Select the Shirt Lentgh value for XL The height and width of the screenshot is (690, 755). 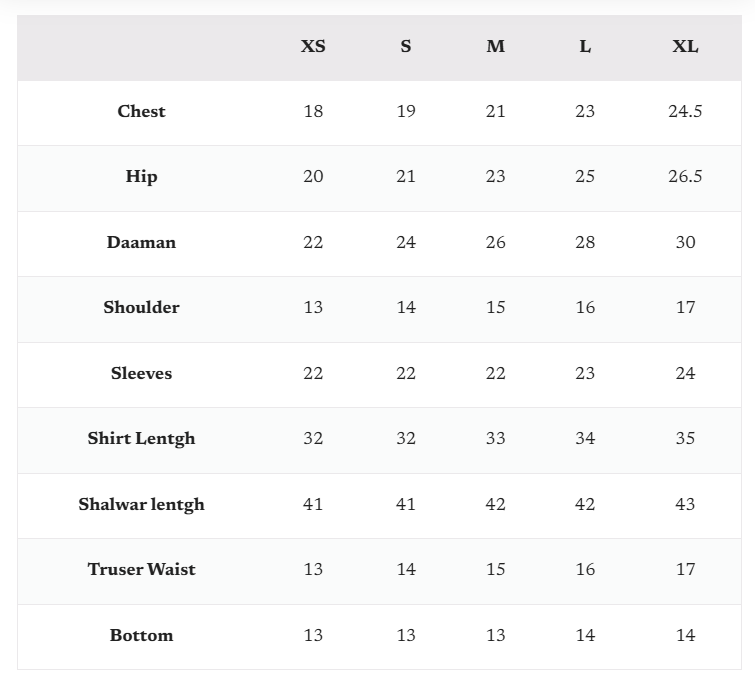coord(685,438)
